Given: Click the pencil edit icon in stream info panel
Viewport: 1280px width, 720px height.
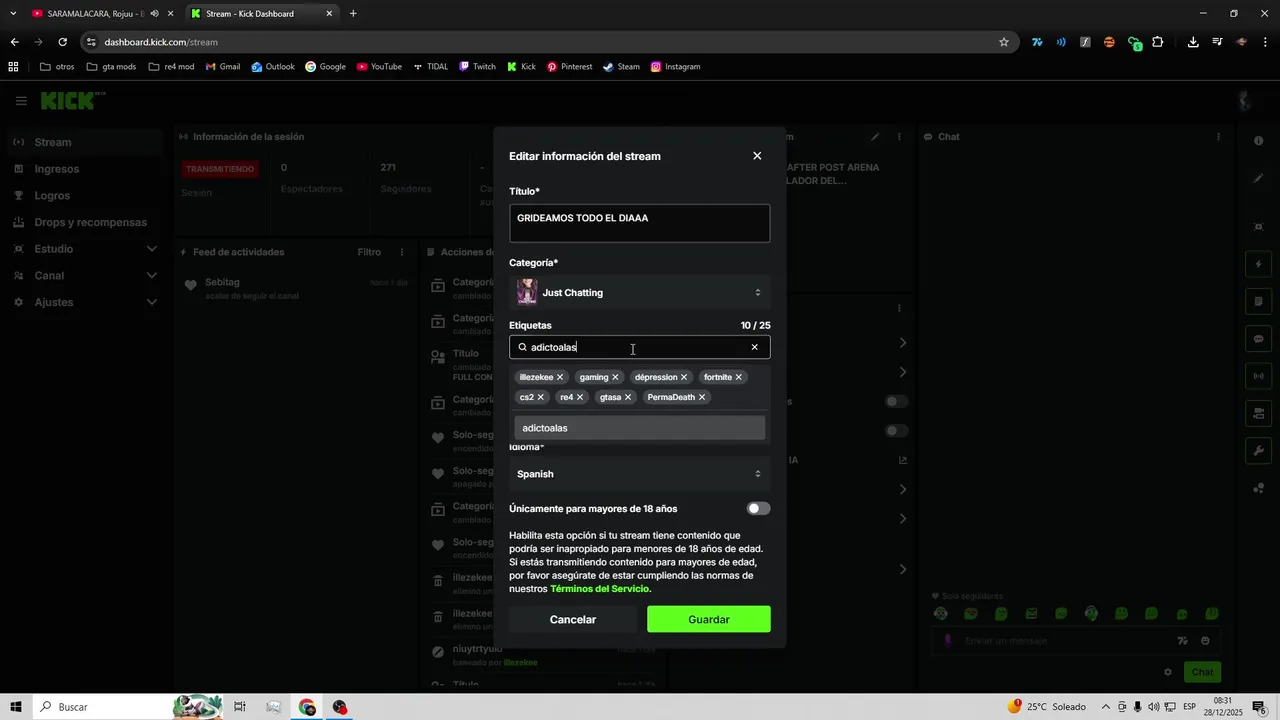Looking at the screenshot, I should (875, 137).
